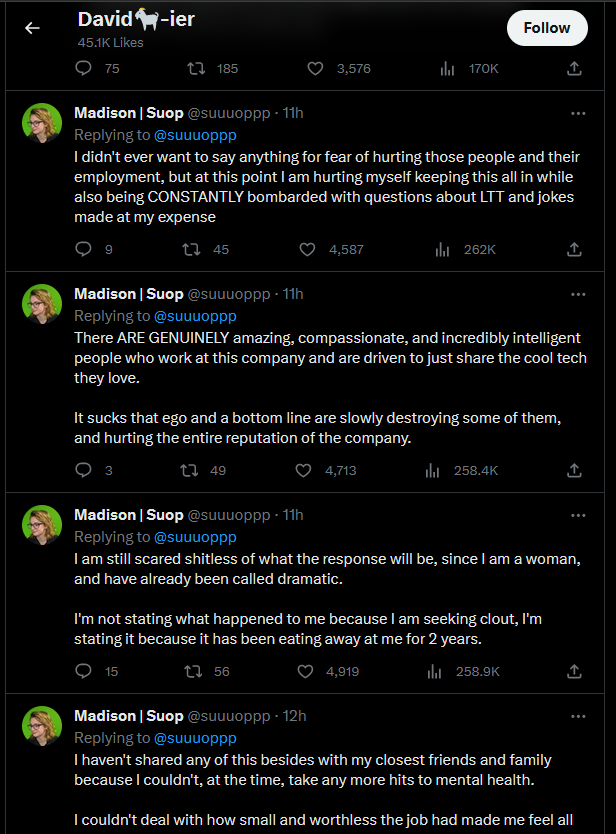The height and width of the screenshot is (834, 616).
Task: Open more options for the LTT jokes tweet
Action: tap(578, 113)
